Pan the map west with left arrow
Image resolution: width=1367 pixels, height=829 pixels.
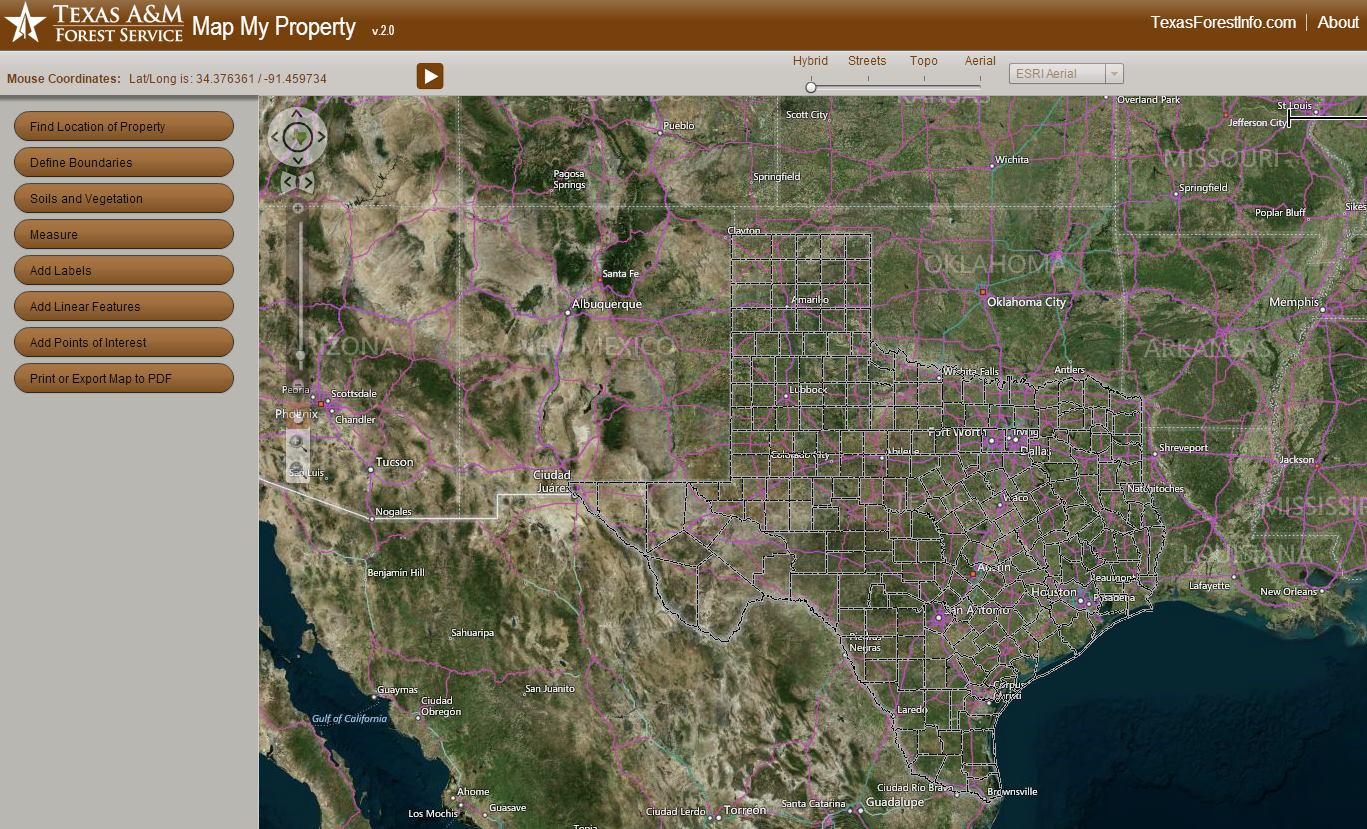[274, 137]
